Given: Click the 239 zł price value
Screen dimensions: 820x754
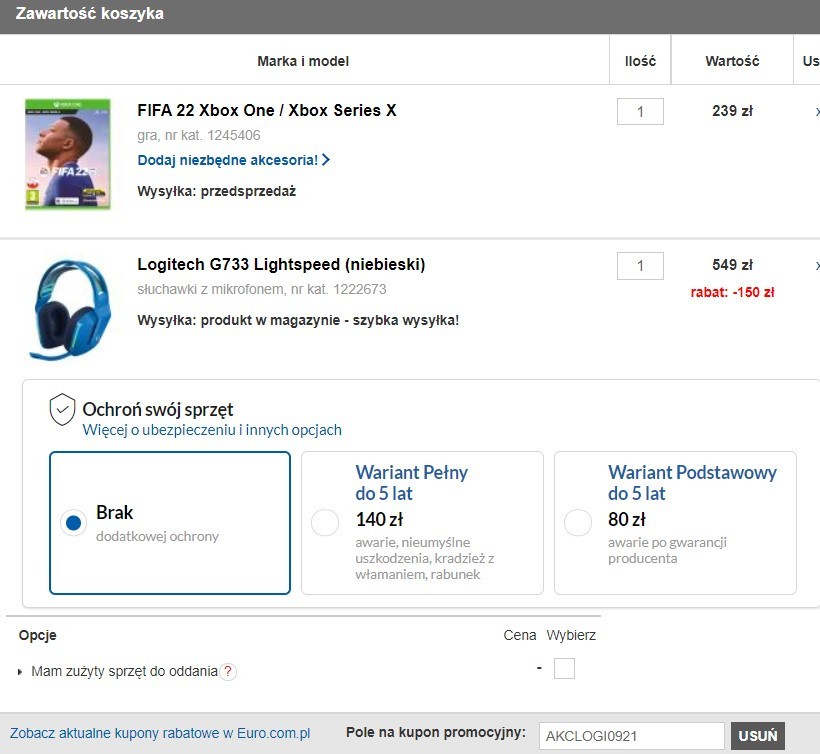Looking at the screenshot, I should [x=732, y=111].
